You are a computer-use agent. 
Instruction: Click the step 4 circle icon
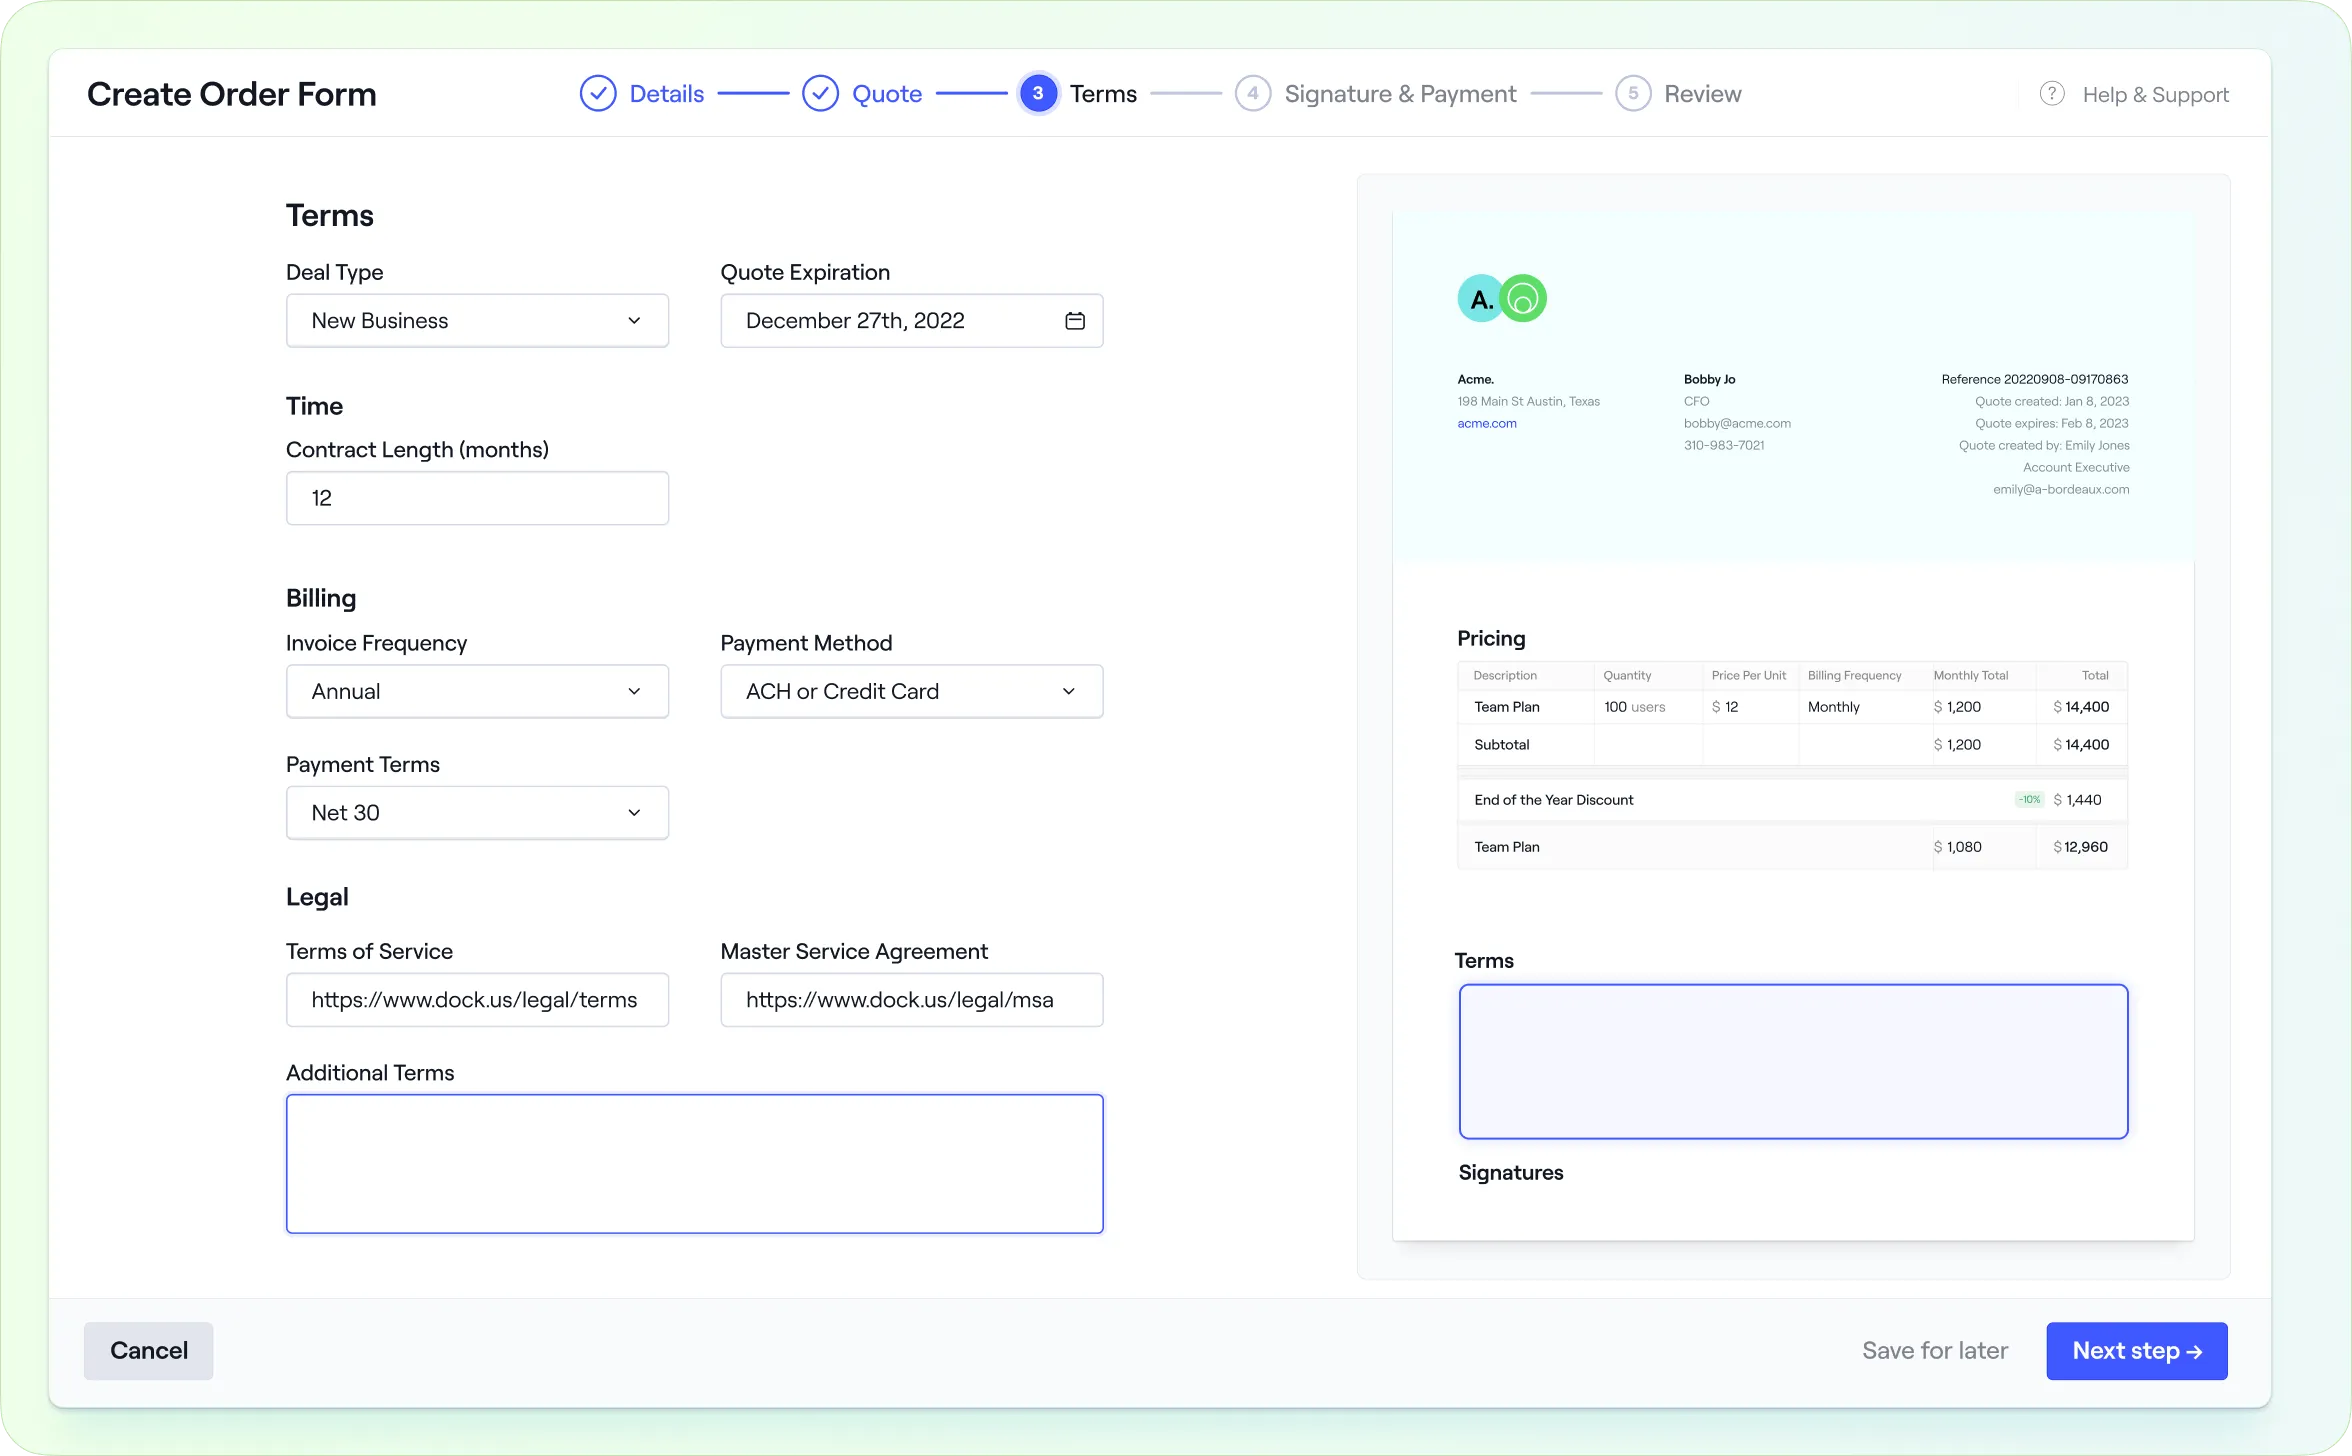[1252, 94]
